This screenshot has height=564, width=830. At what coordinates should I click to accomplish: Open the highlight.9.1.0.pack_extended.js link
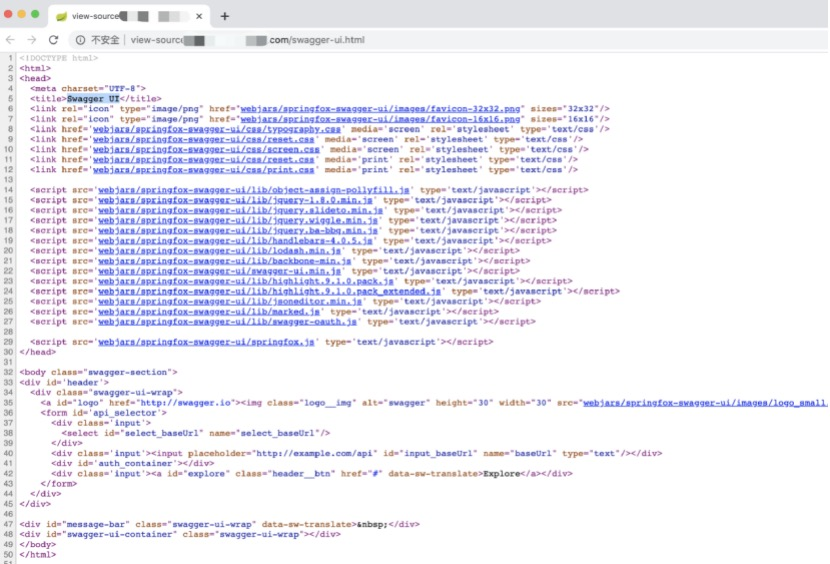[x=269, y=291]
